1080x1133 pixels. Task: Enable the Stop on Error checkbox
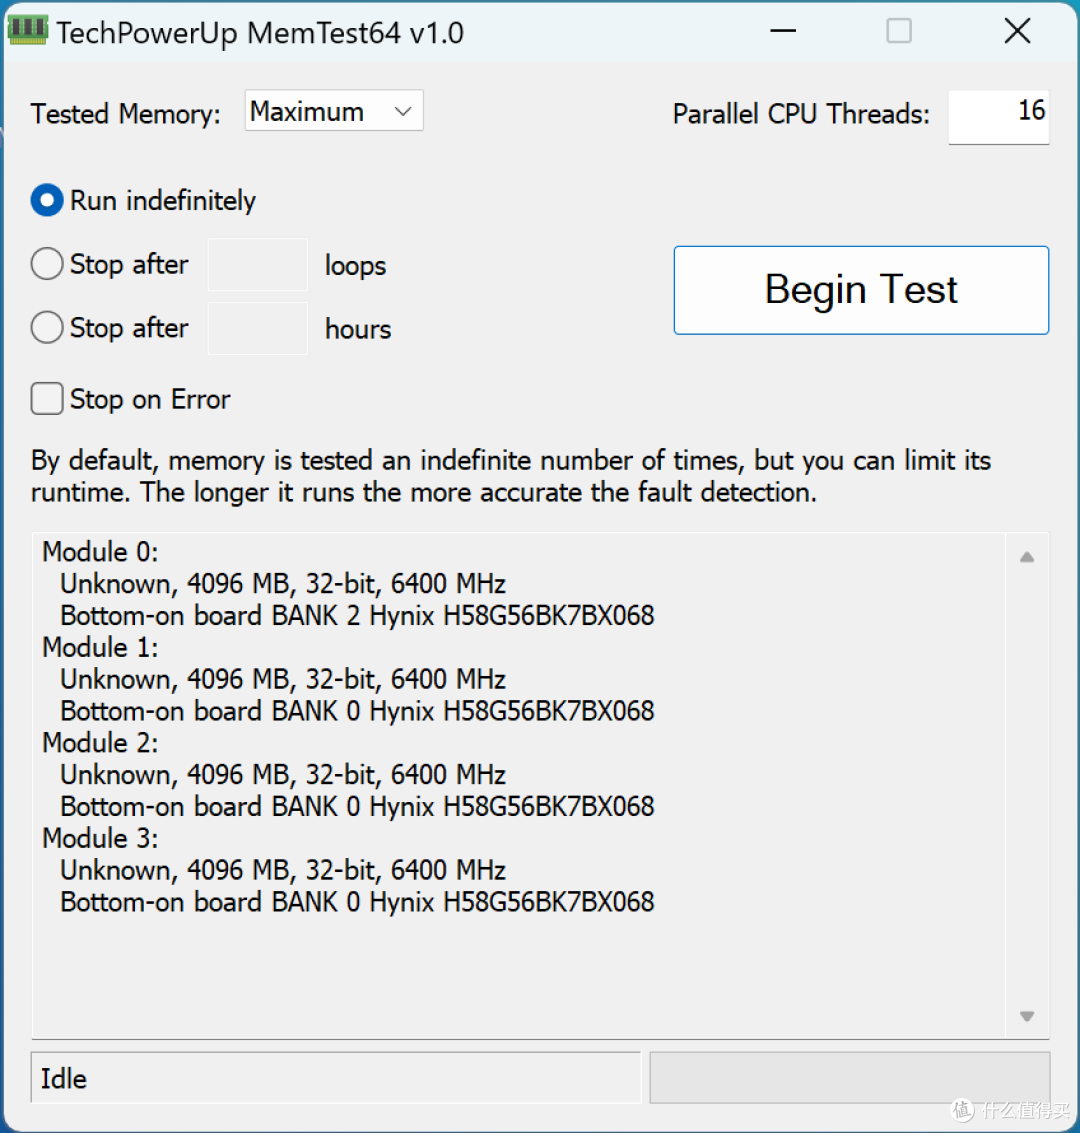(x=47, y=399)
